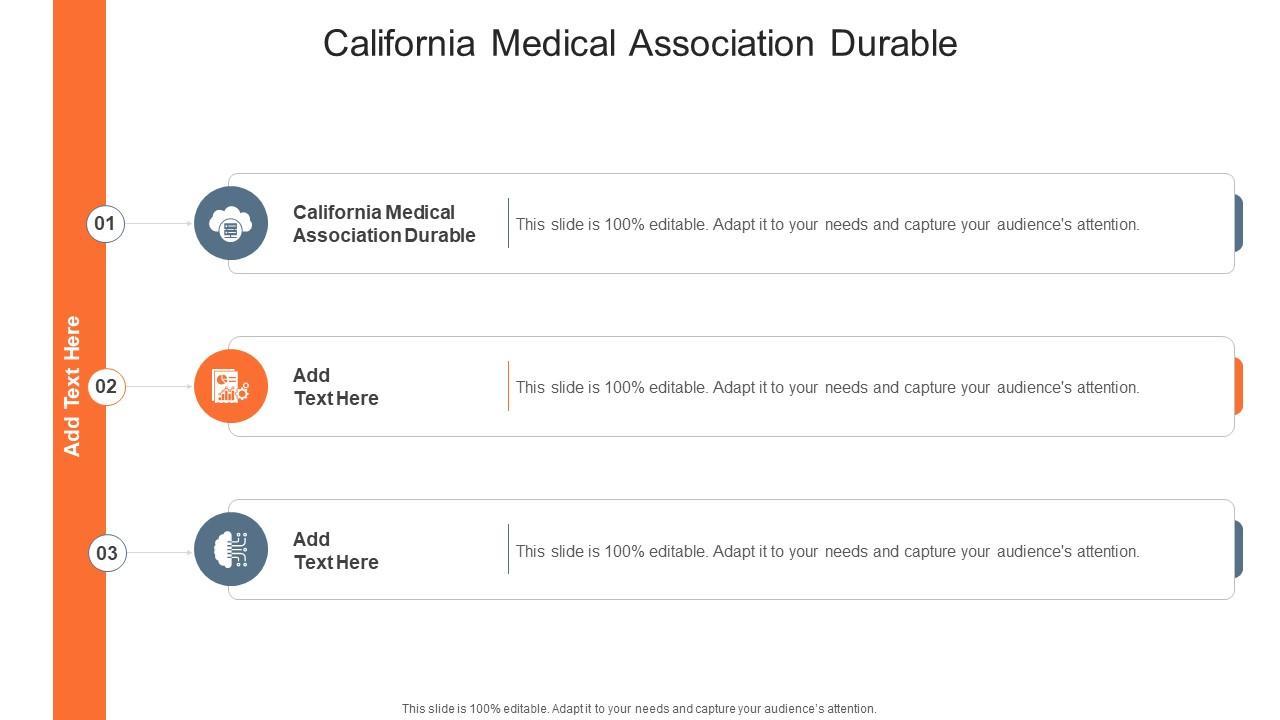The image size is (1280, 720).
Task: Click Add Text Here heading in row 03
Action: pos(336,551)
